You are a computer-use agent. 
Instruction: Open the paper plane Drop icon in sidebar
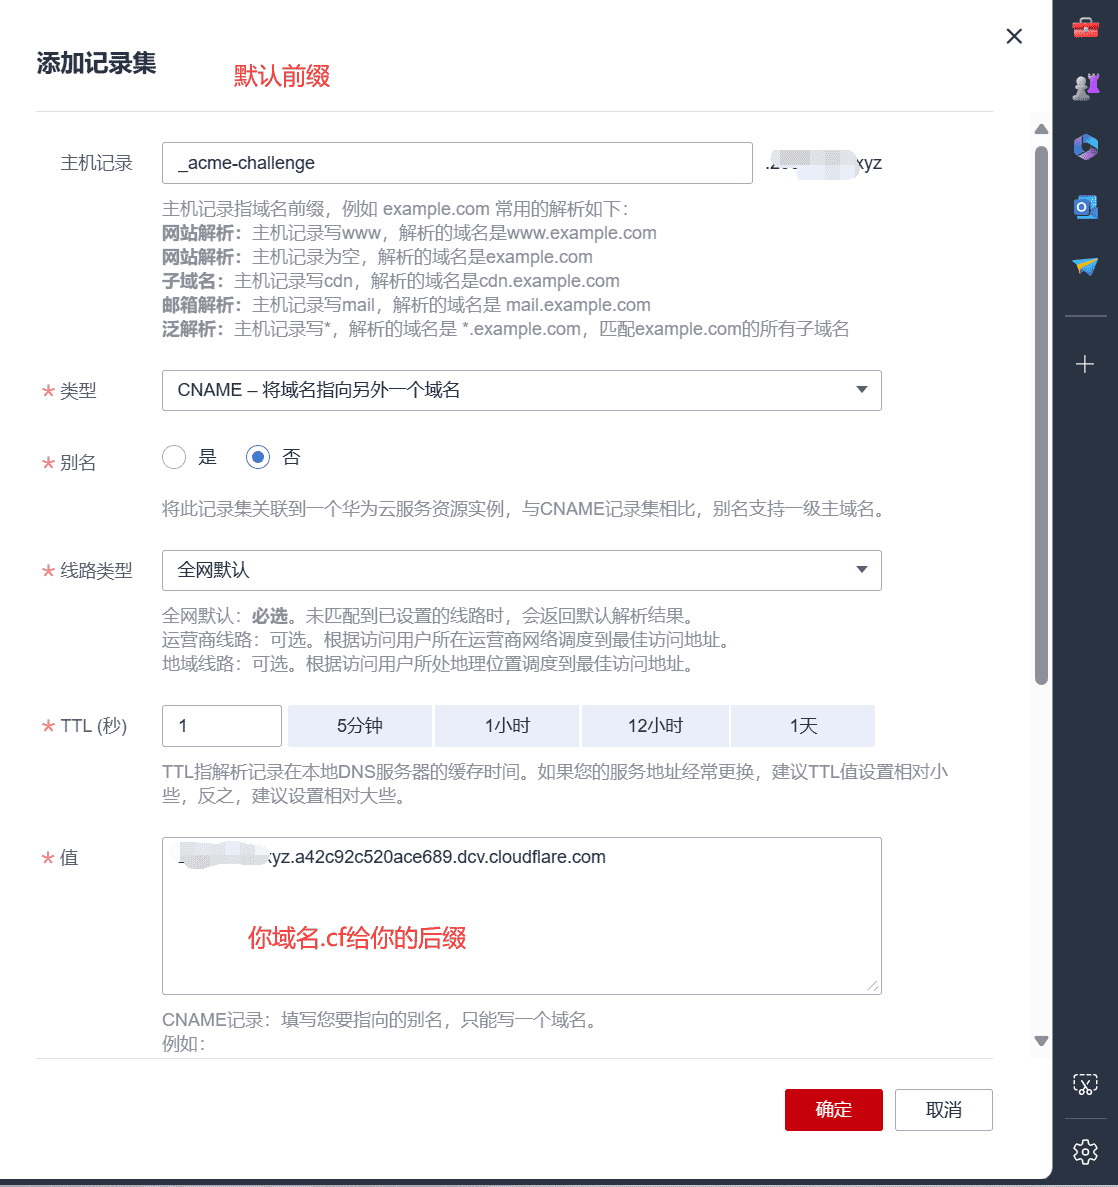pyautogui.click(x=1085, y=266)
